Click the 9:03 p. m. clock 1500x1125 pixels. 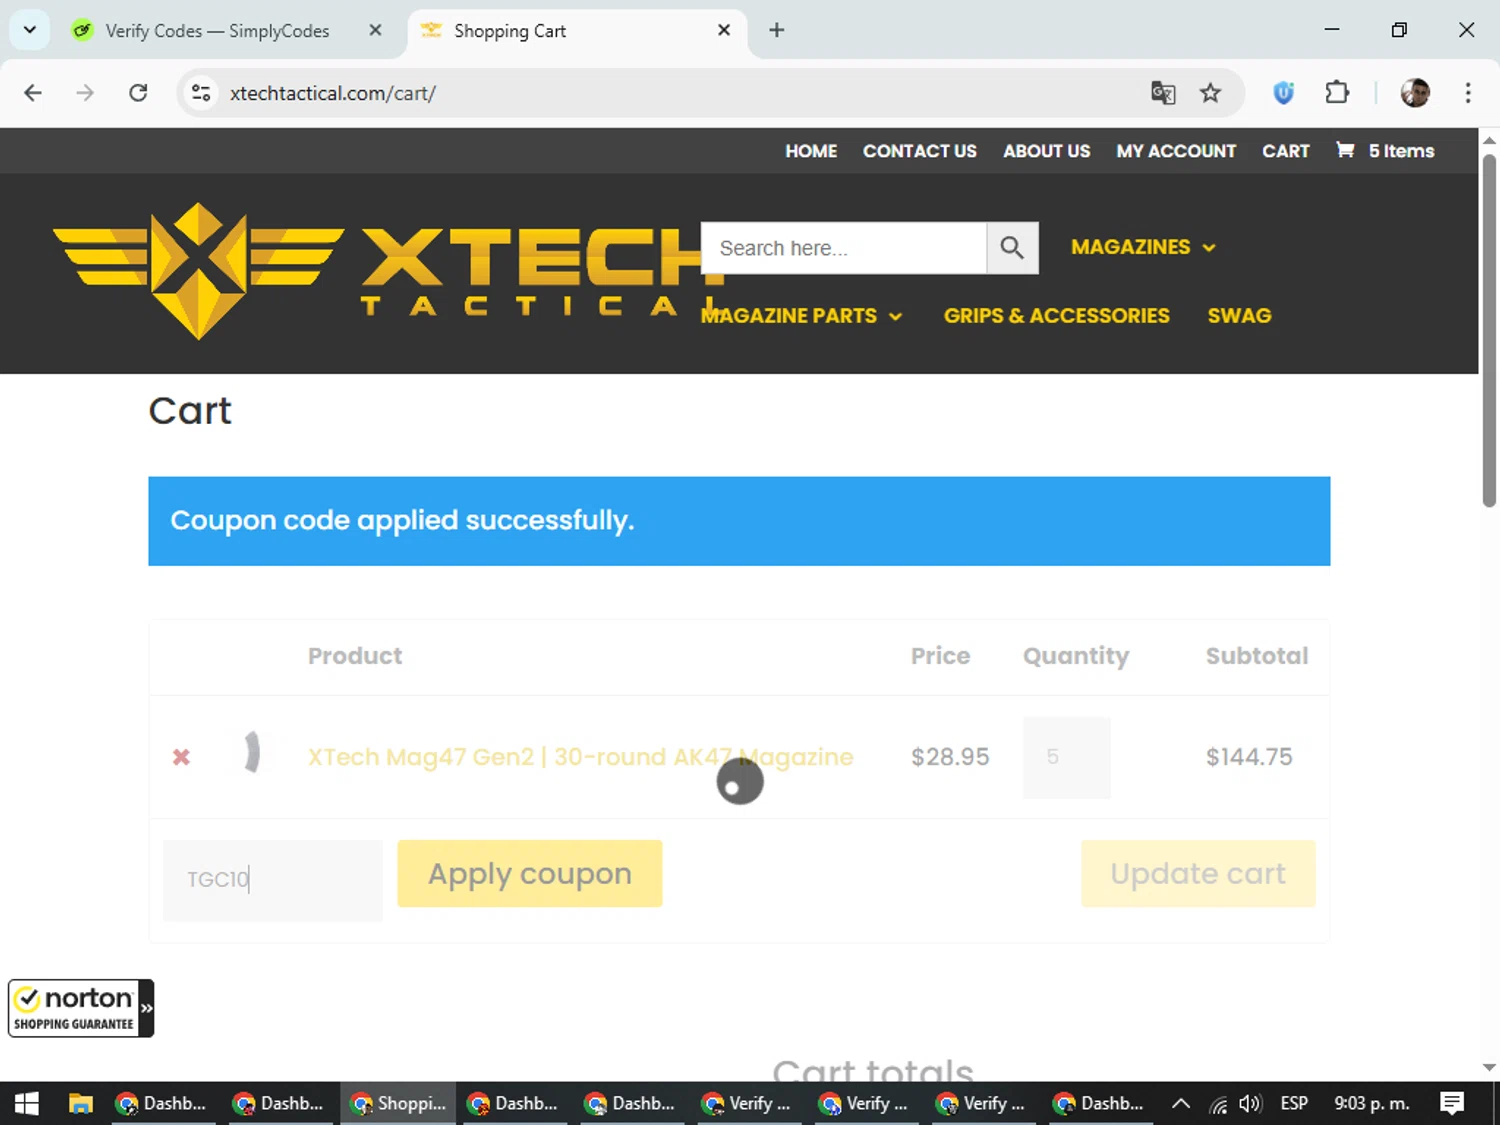(x=1372, y=1103)
